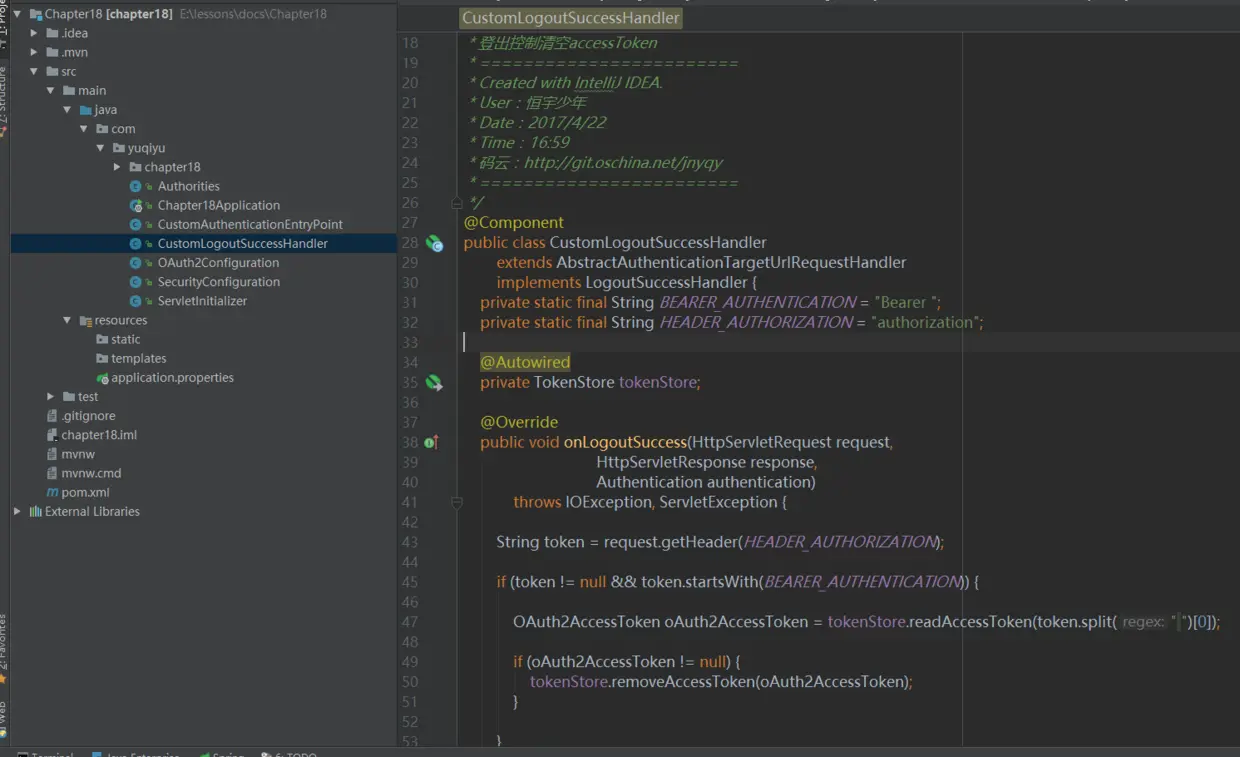This screenshot has width=1240, height=757.
Task: Open the Structure tool window tab
Action: click(x=4, y=95)
